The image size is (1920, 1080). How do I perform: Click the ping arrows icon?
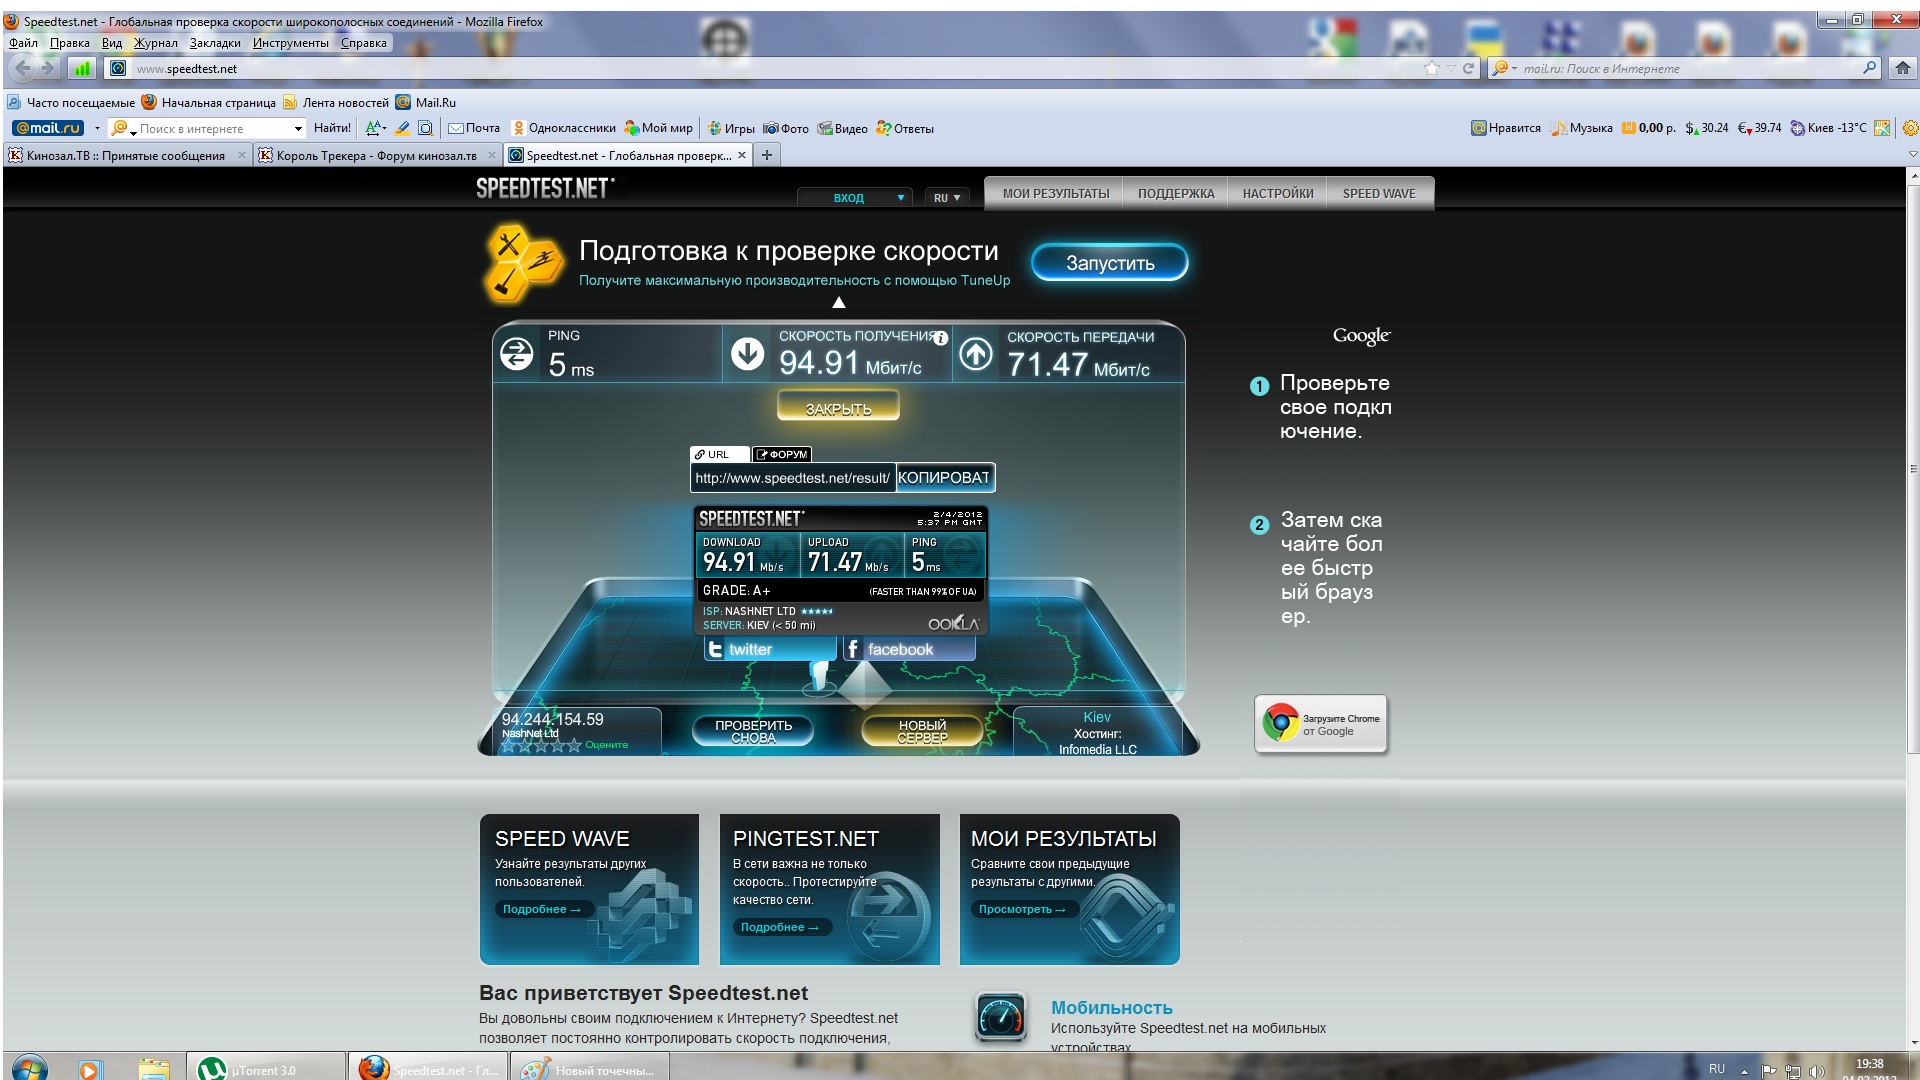point(517,353)
